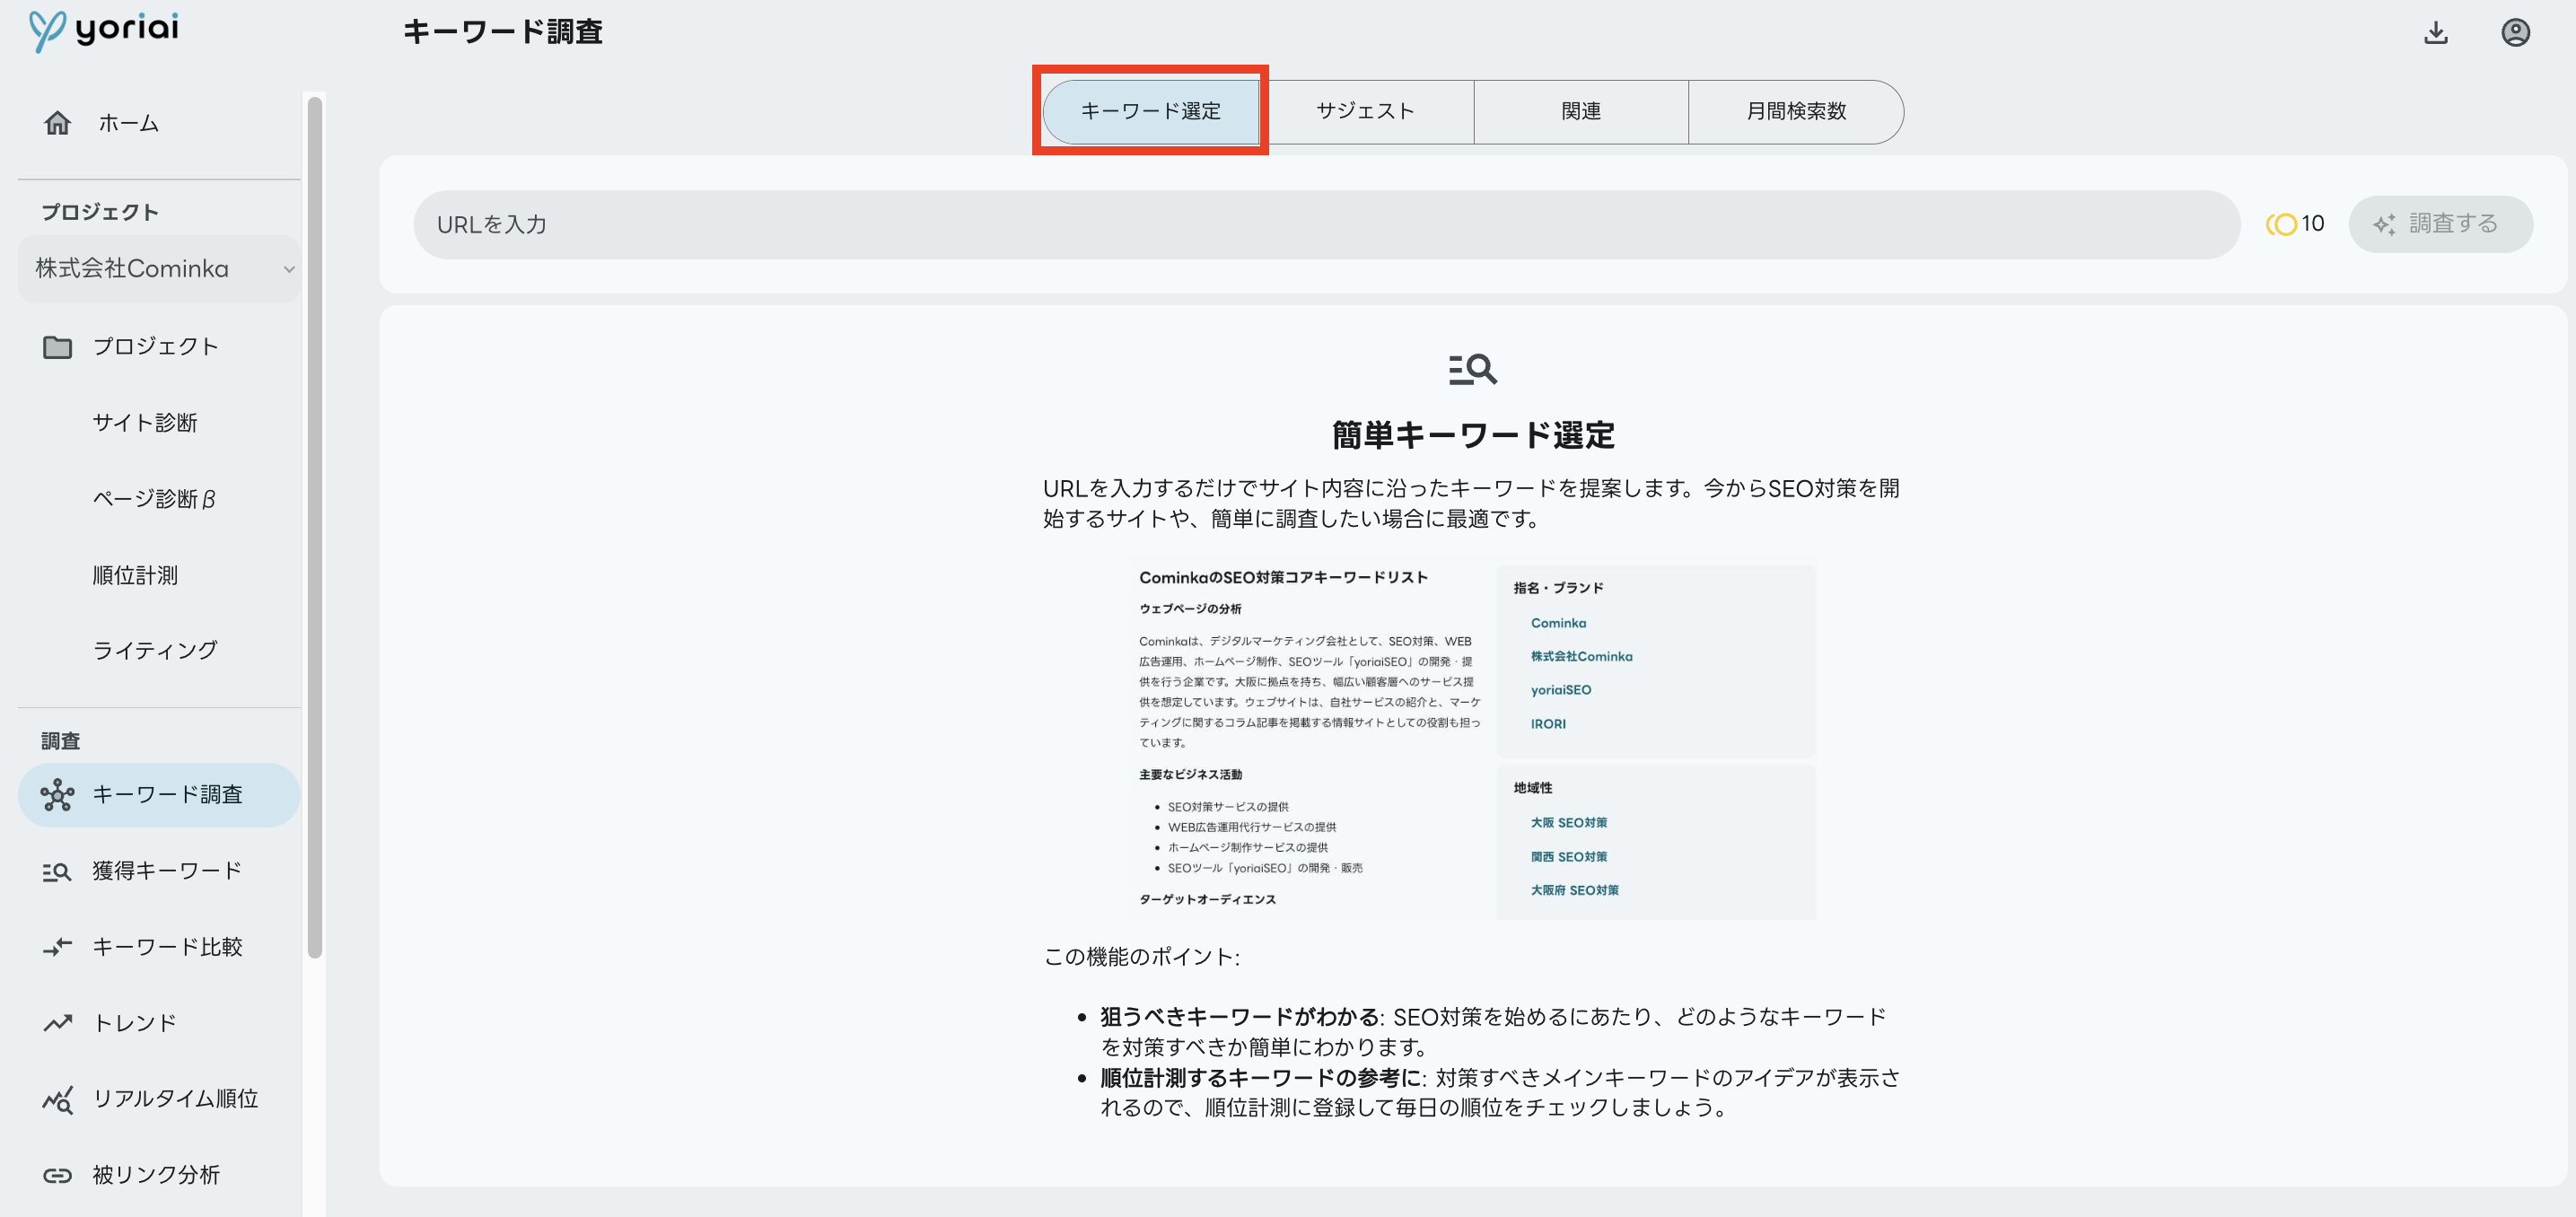
Task: Switch to the 関連 tab
Action: [1581, 111]
